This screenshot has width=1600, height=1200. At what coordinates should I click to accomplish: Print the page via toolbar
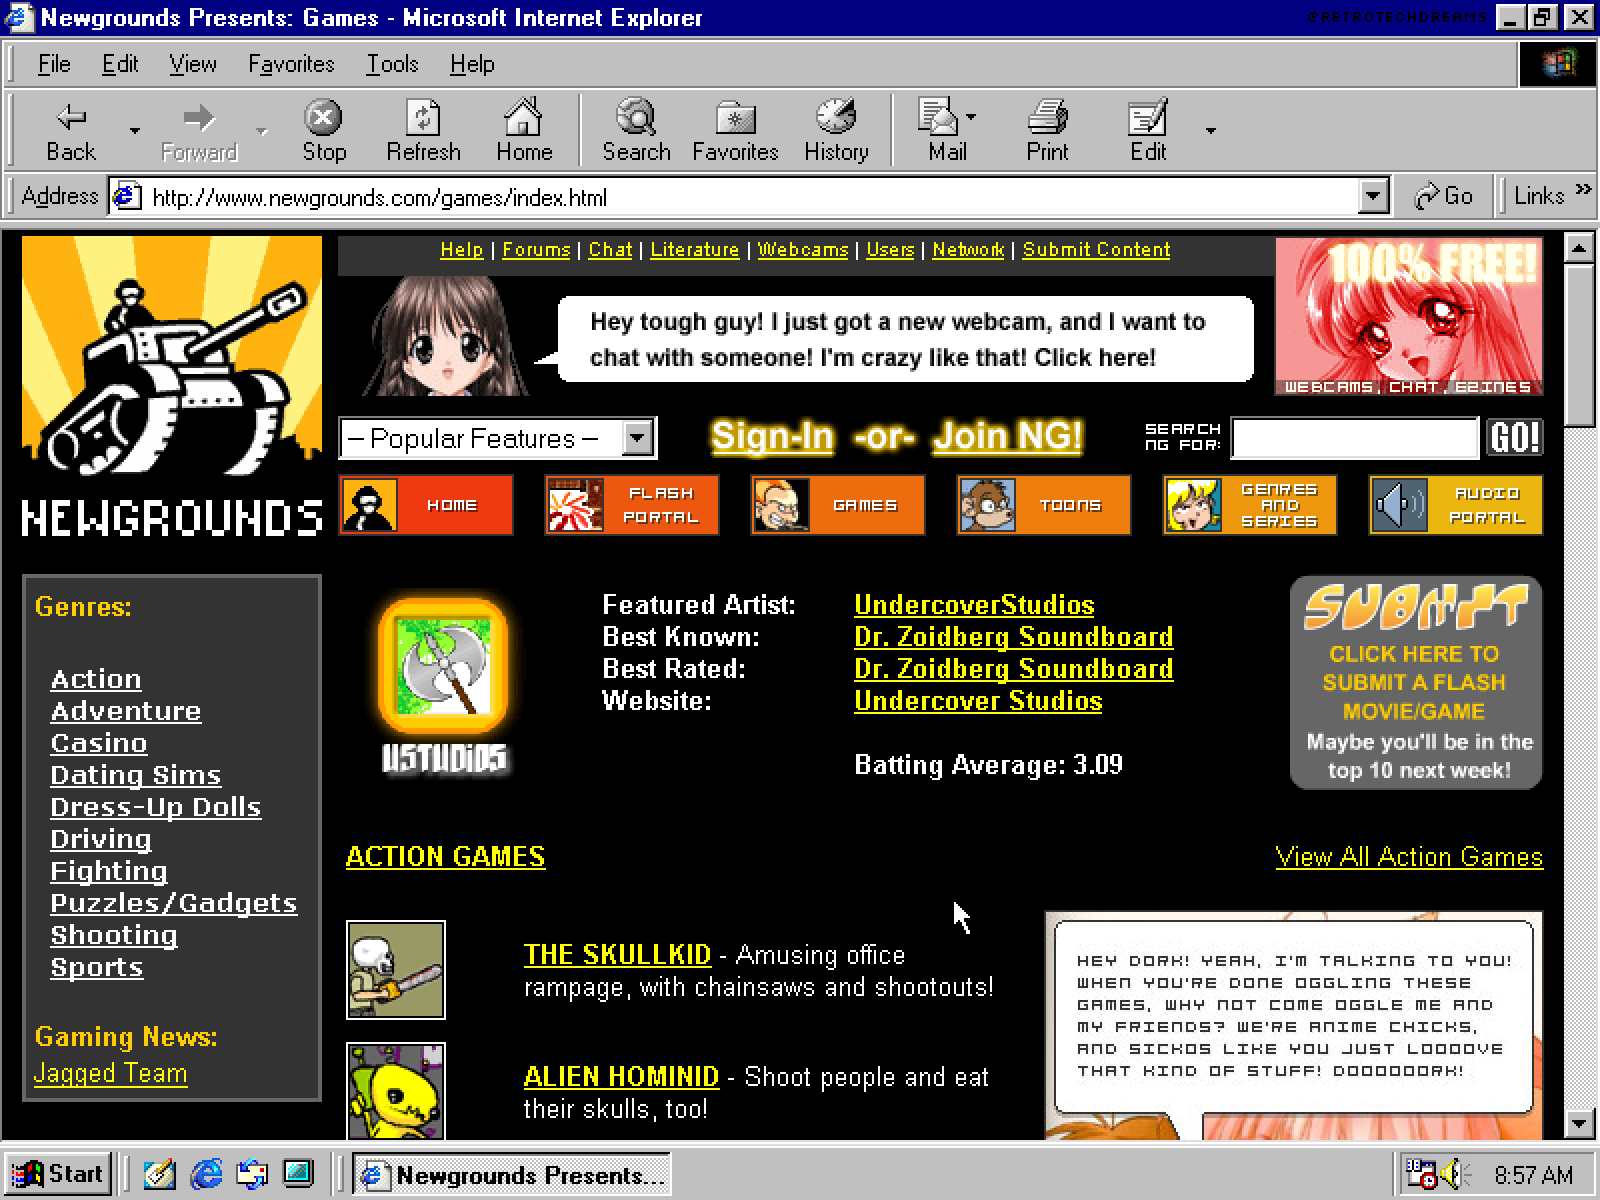pyautogui.click(x=1047, y=131)
